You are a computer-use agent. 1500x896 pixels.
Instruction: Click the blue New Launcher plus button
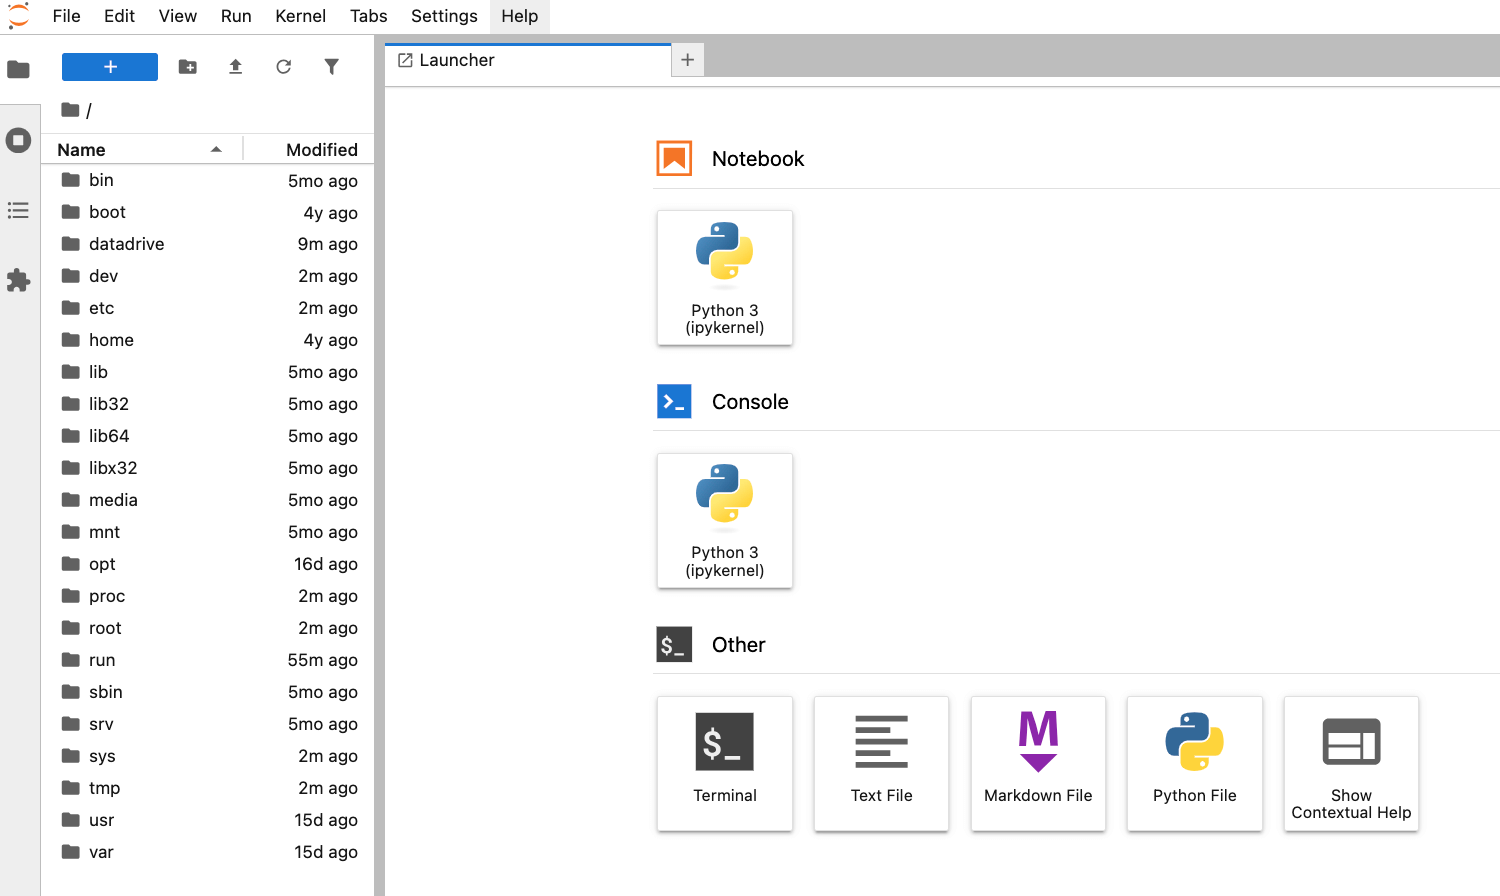110,67
